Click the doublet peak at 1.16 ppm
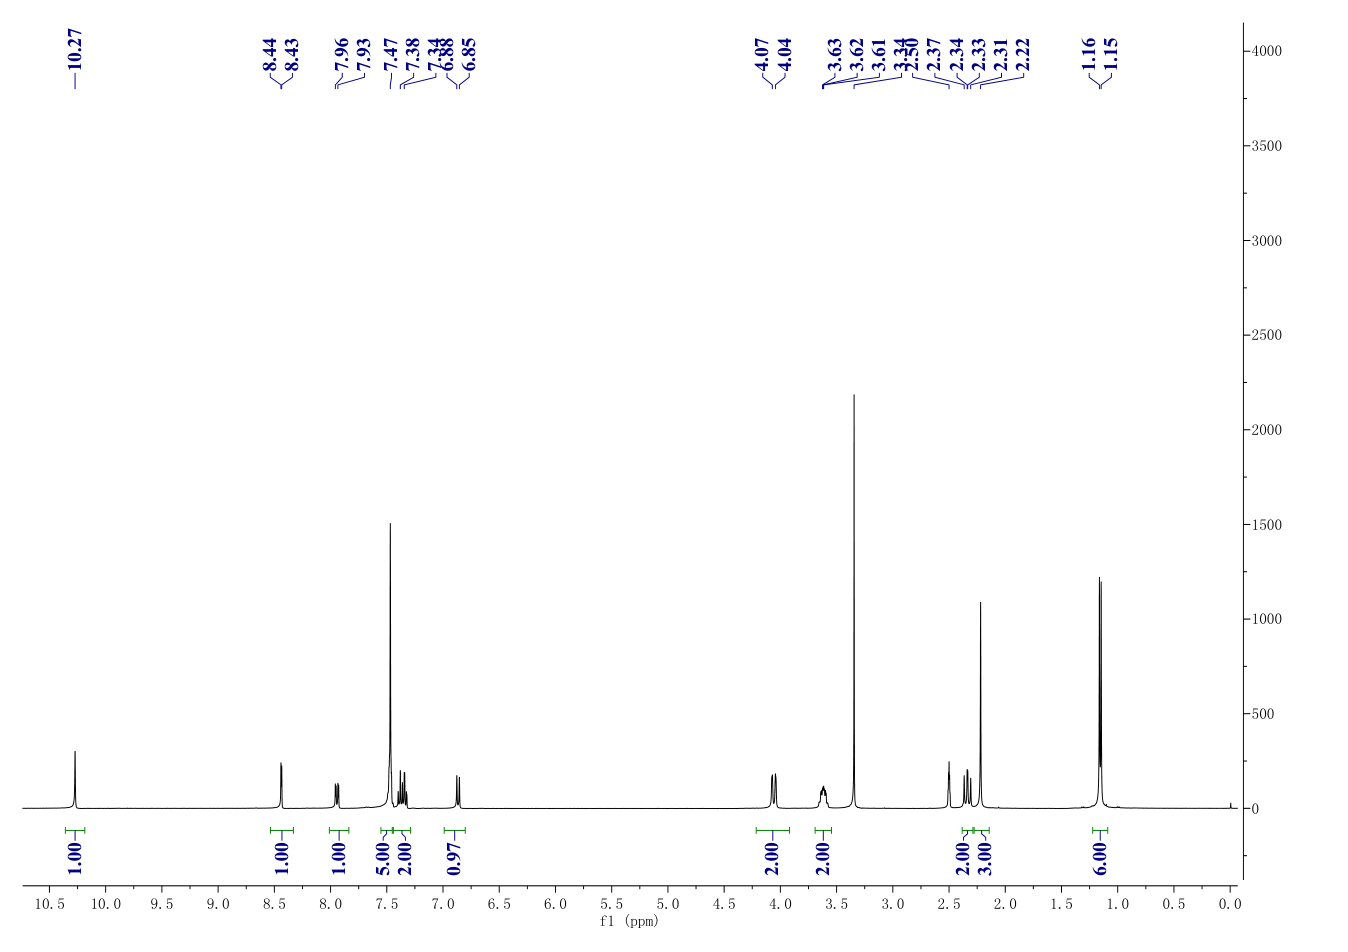Image resolution: width=1348 pixels, height=952 pixels. (x=1100, y=692)
